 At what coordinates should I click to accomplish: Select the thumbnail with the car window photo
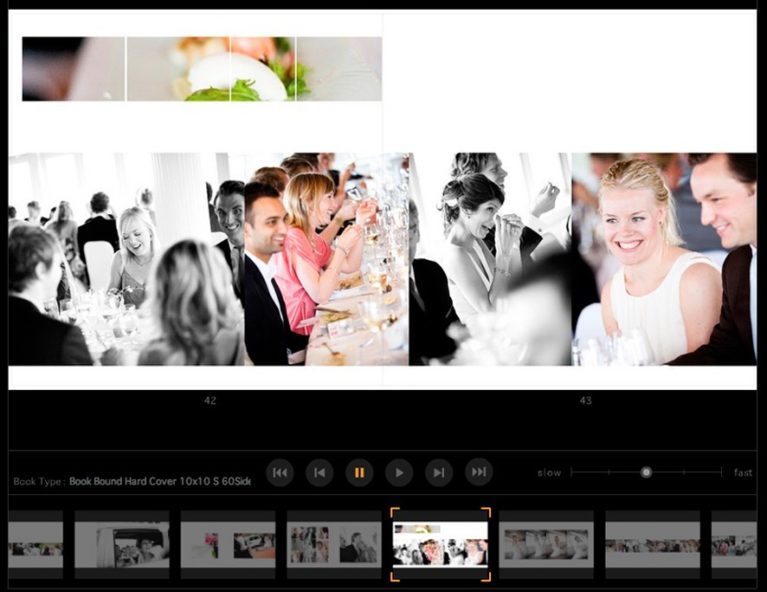(122, 544)
